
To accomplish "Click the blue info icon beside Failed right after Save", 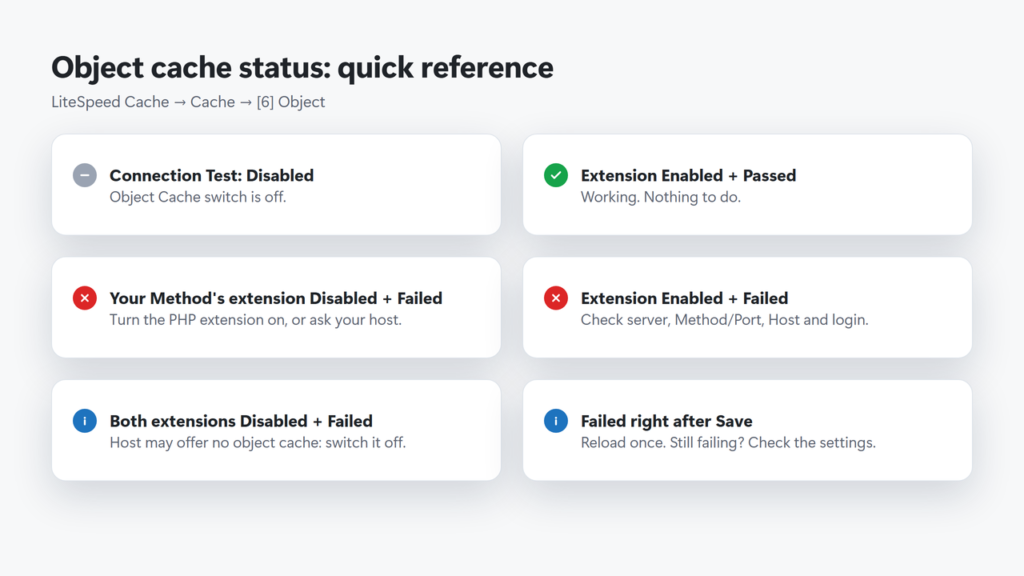I will click(556, 421).
